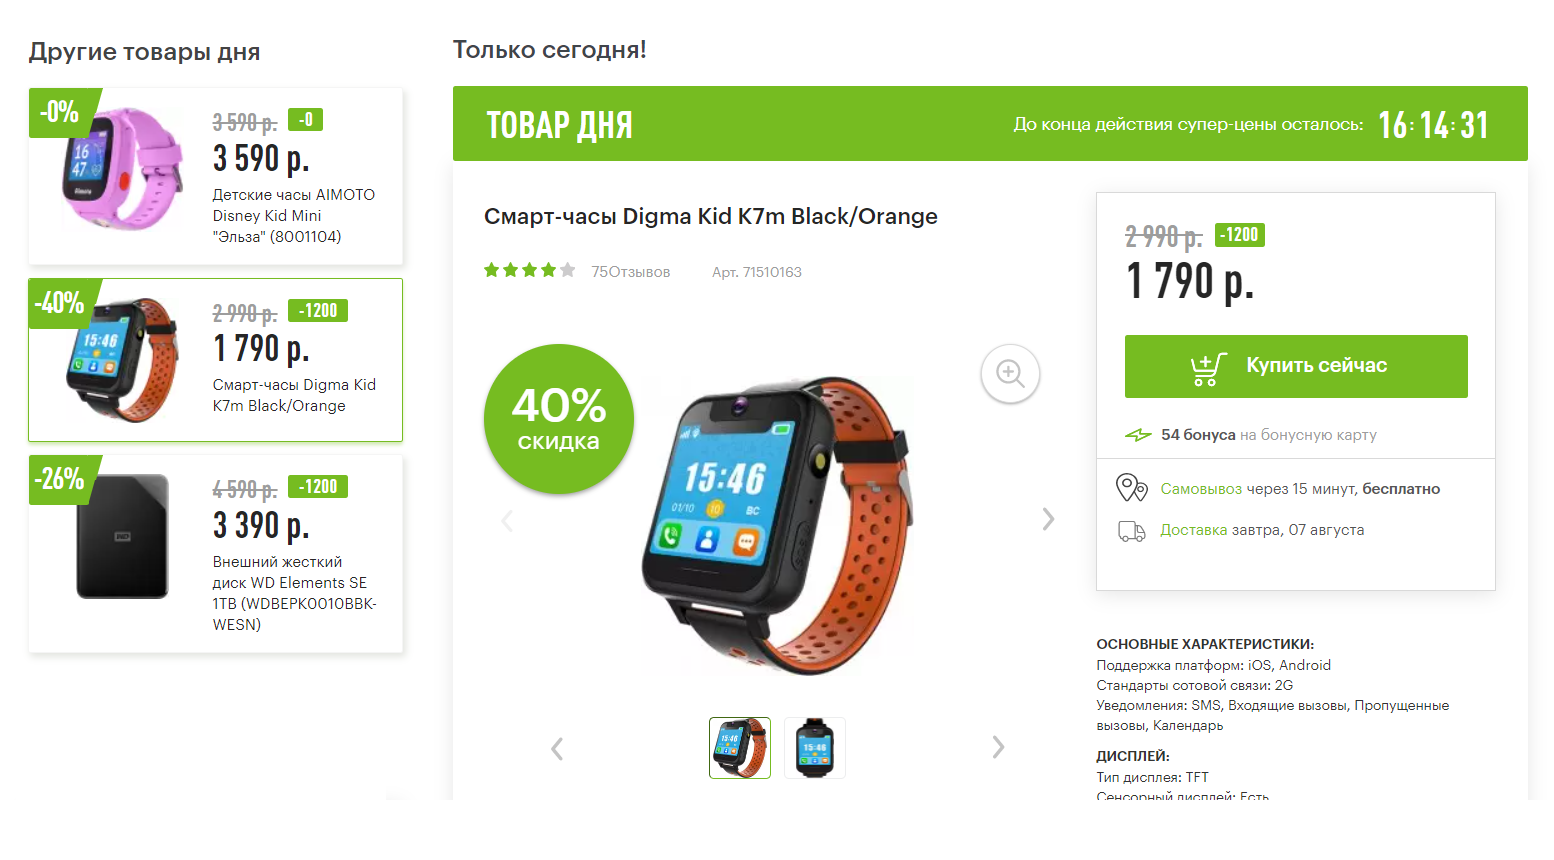This screenshot has height=860, width=1554.
Task: Open the Доставка delivery link
Action: point(1193,530)
